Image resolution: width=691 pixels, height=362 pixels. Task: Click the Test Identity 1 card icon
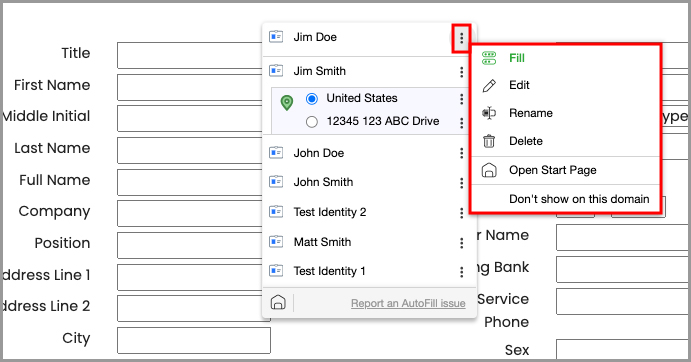pyautogui.click(x=276, y=270)
